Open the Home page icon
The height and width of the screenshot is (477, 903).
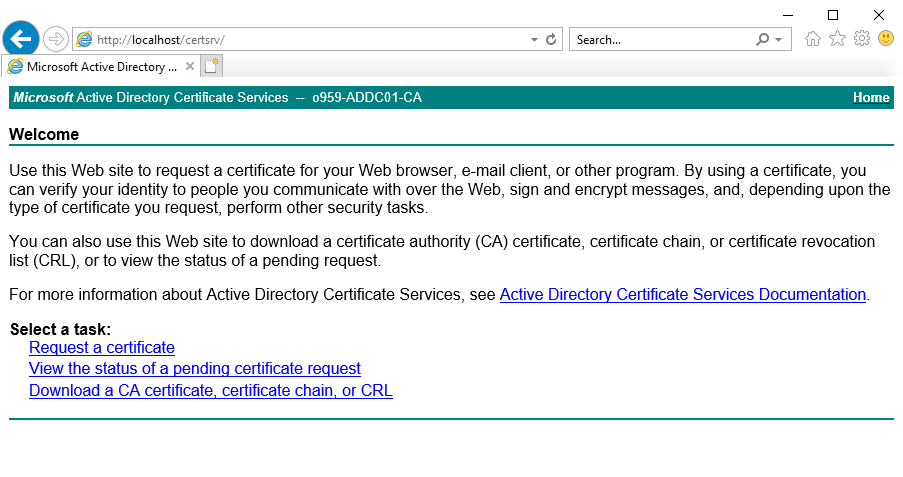(813, 39)
